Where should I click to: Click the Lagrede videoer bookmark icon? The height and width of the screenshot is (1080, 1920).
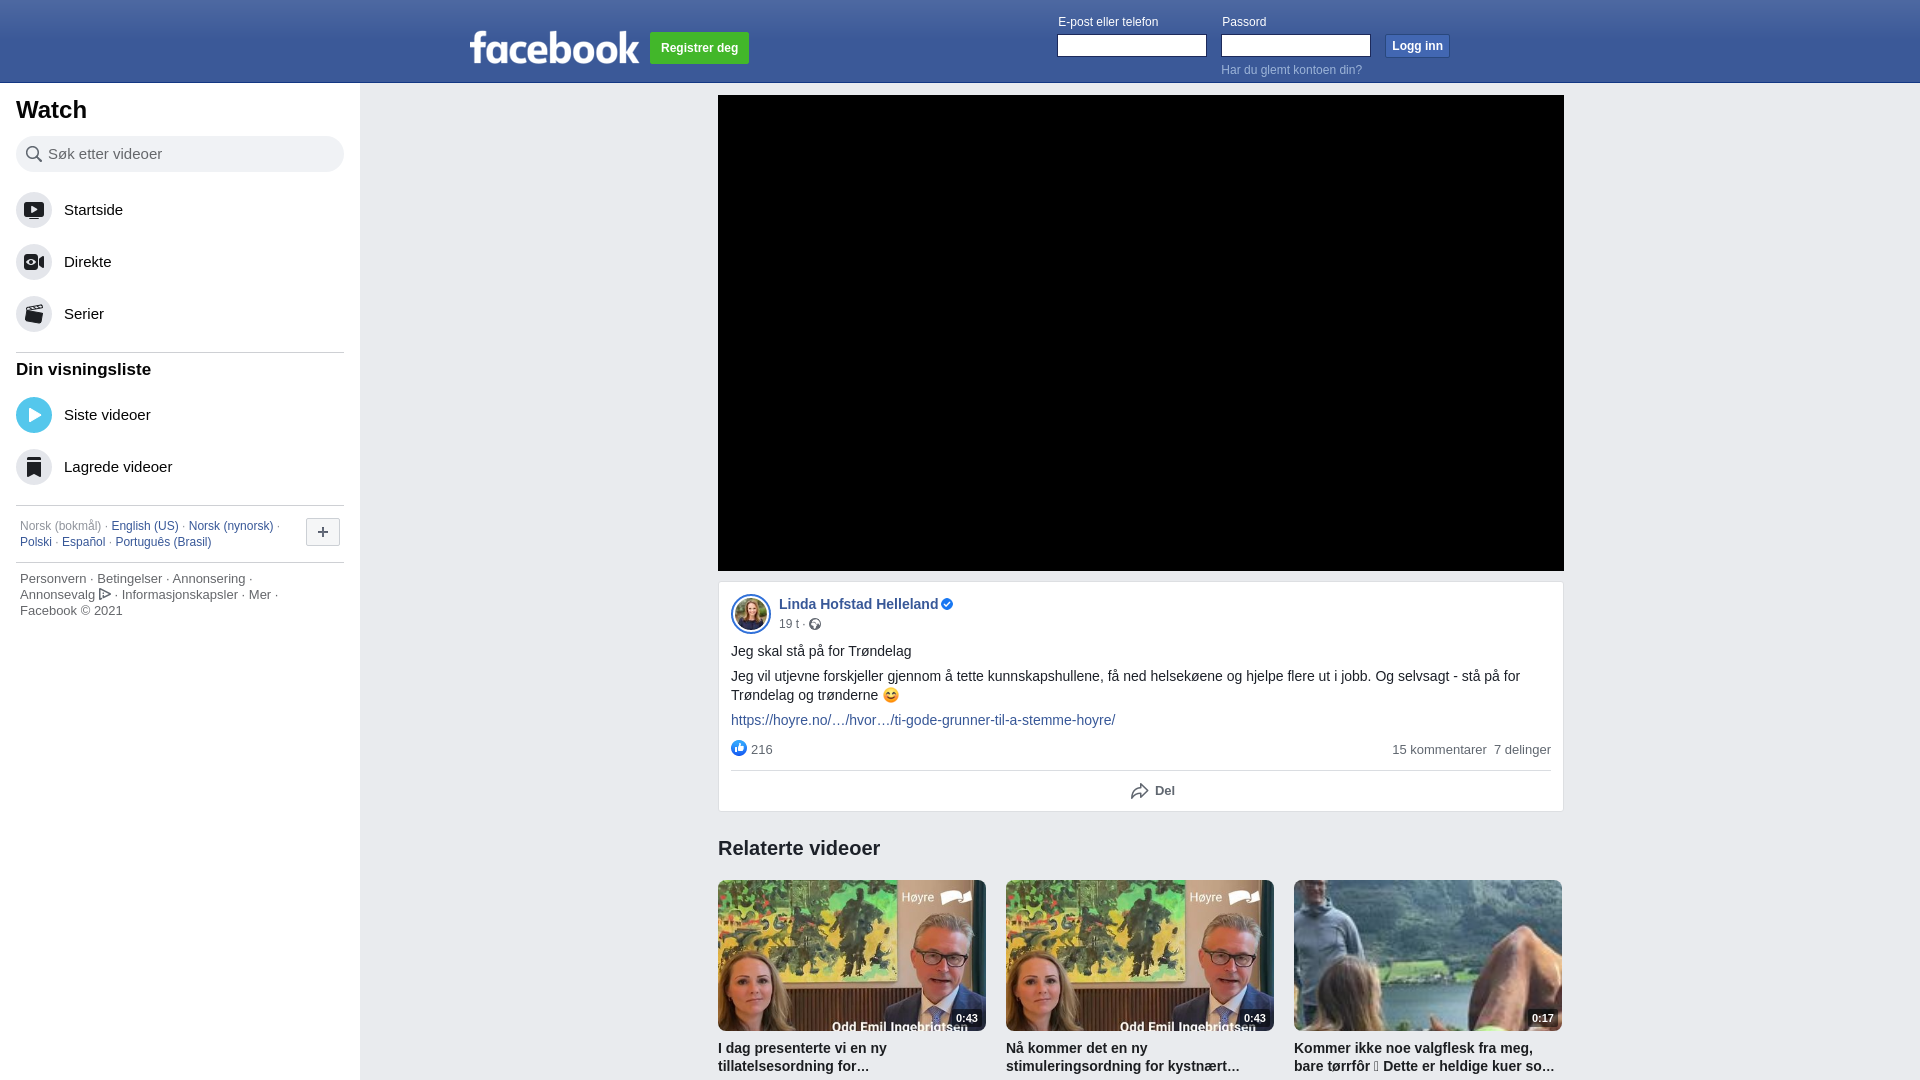[x=34, y=467]
